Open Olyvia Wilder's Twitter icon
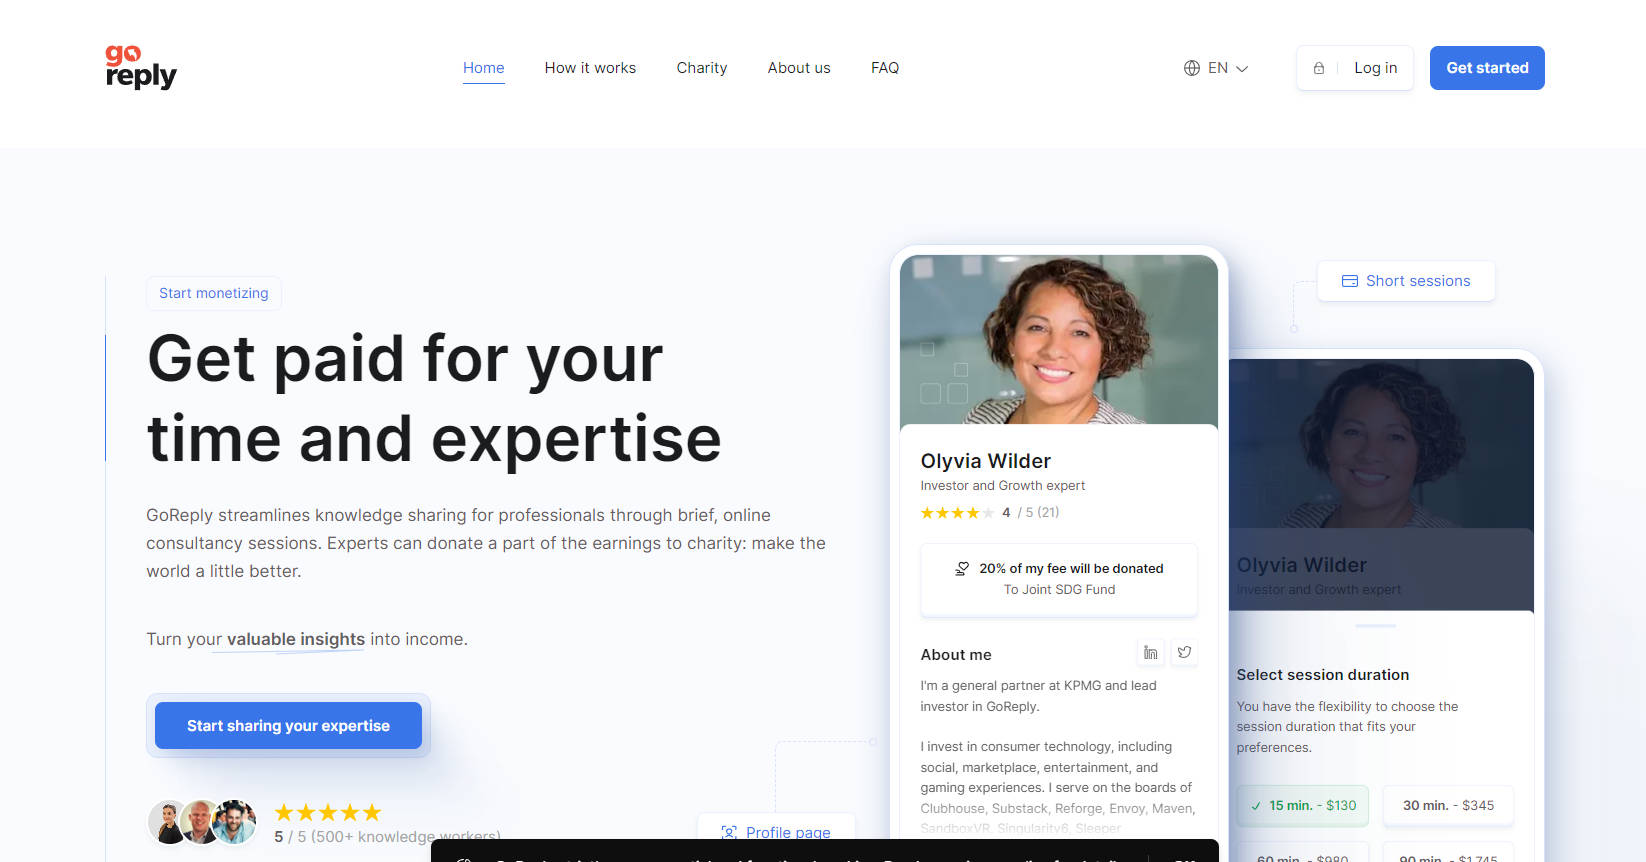Image resolution: width=1646 pixels, height=862 pixels. (x=1184, y=653)
